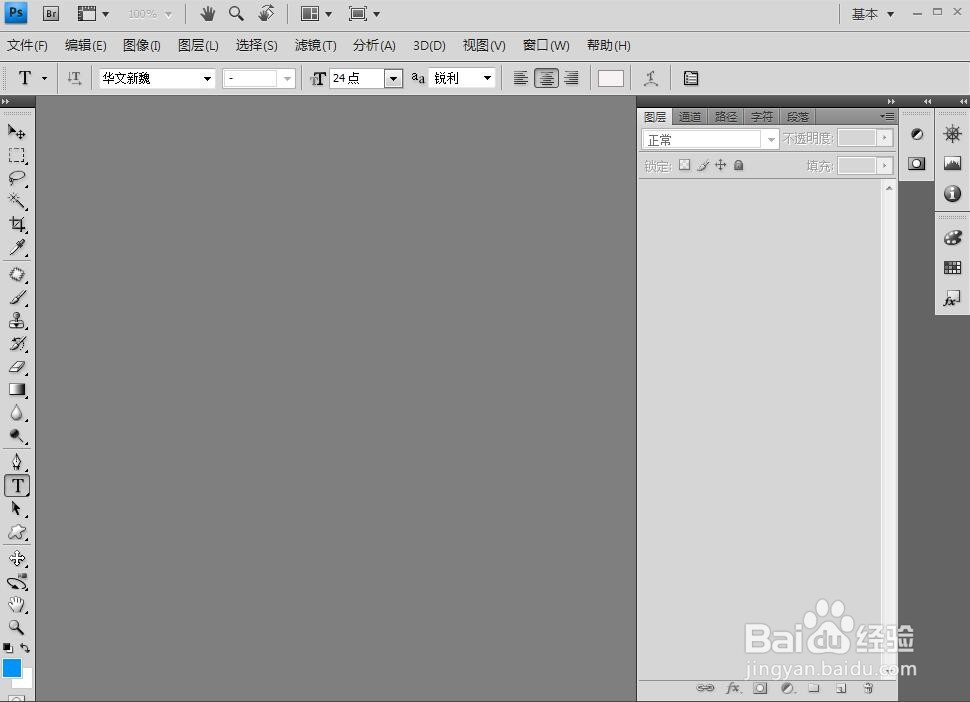Open the 编辑(E) menu
Viewport: 970px width, 702px height.
(x=86, y=45)
